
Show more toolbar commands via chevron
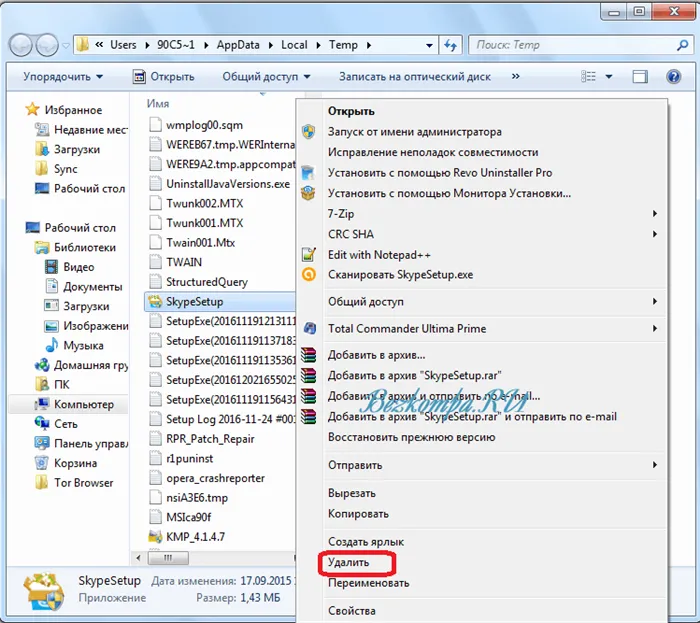point(516,77)
